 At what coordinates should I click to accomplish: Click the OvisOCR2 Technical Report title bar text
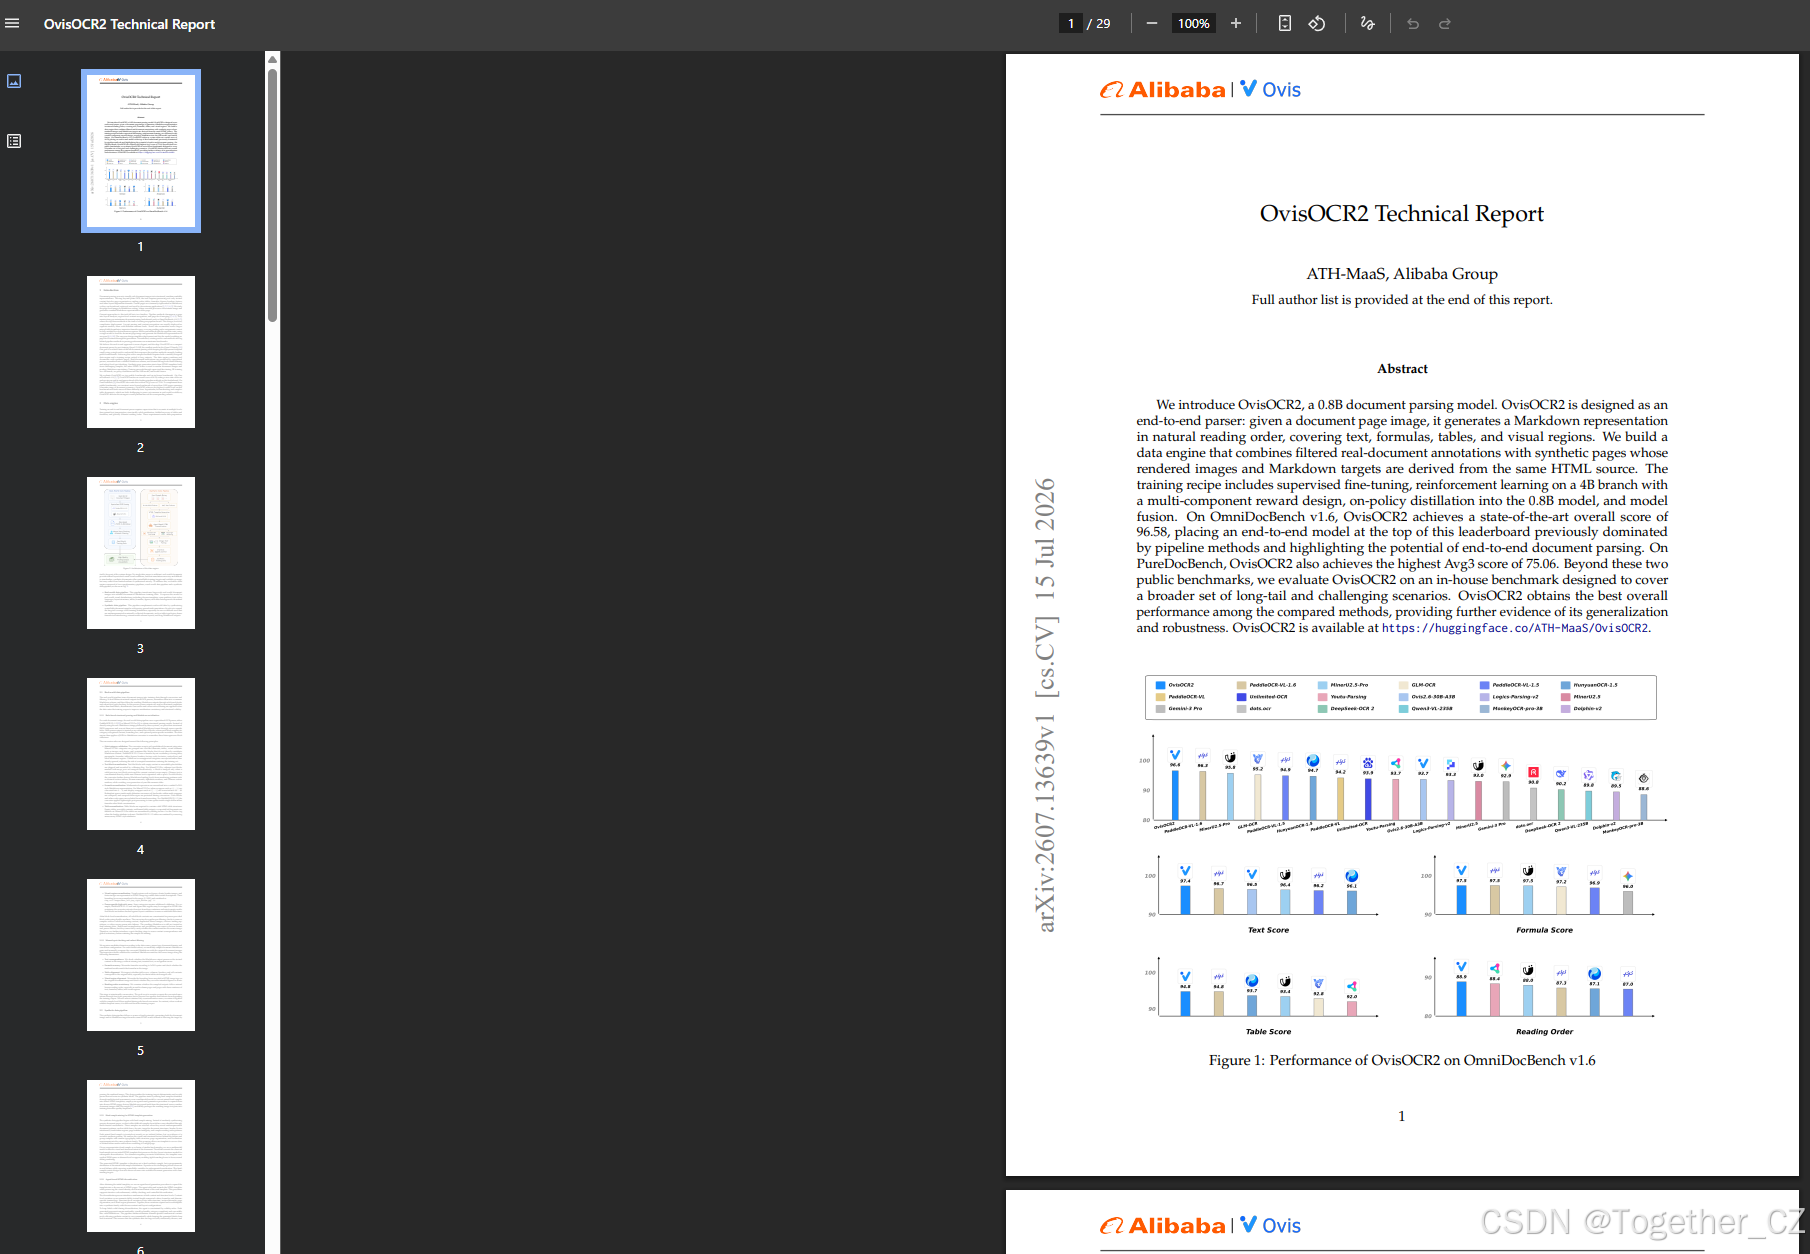click(129, 24)
